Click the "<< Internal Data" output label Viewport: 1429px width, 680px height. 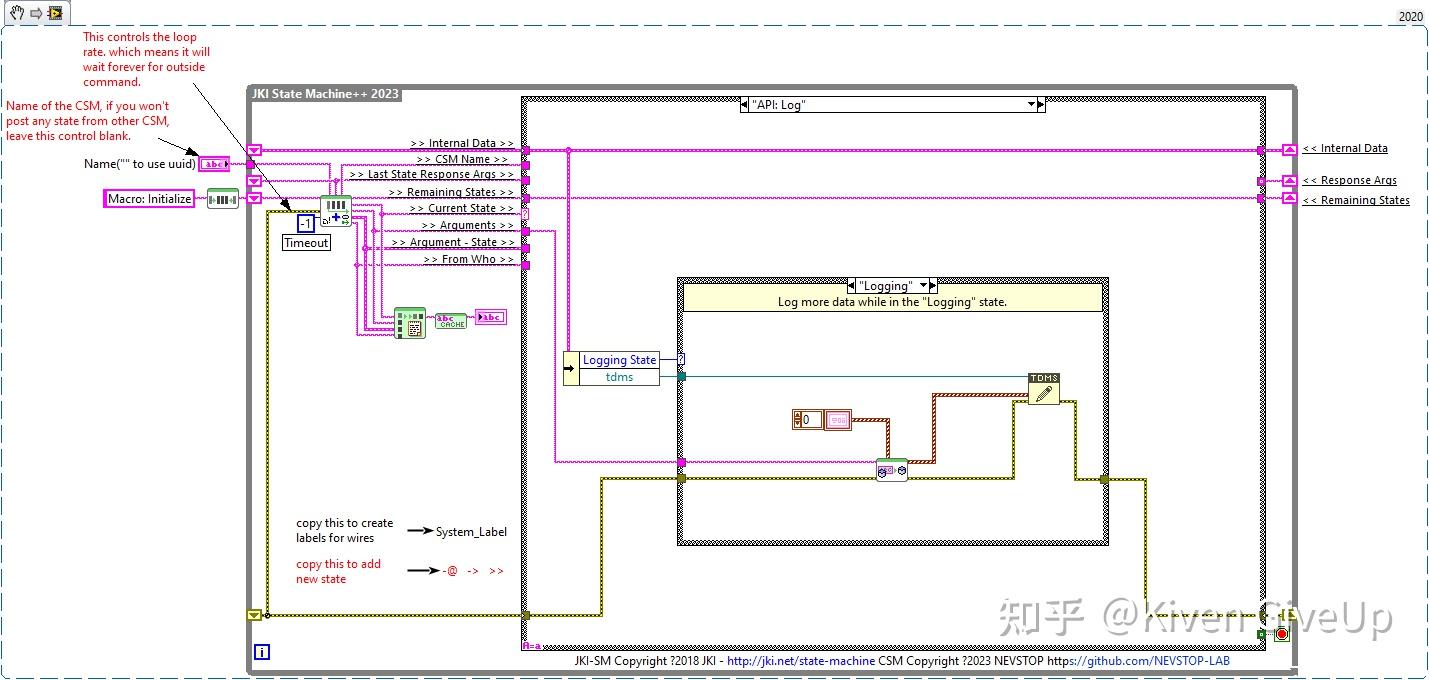pyautogui.click(x=1345, y=149)
